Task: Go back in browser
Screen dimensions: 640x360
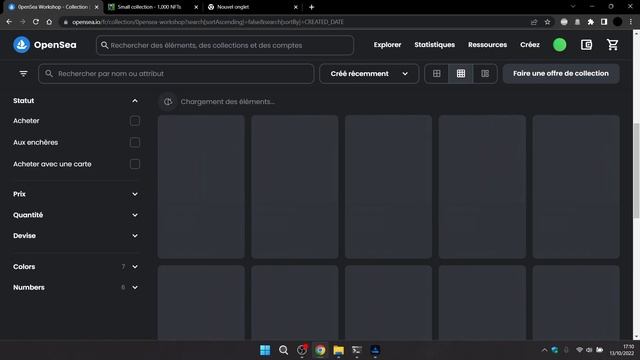Action: coord(9,22)
